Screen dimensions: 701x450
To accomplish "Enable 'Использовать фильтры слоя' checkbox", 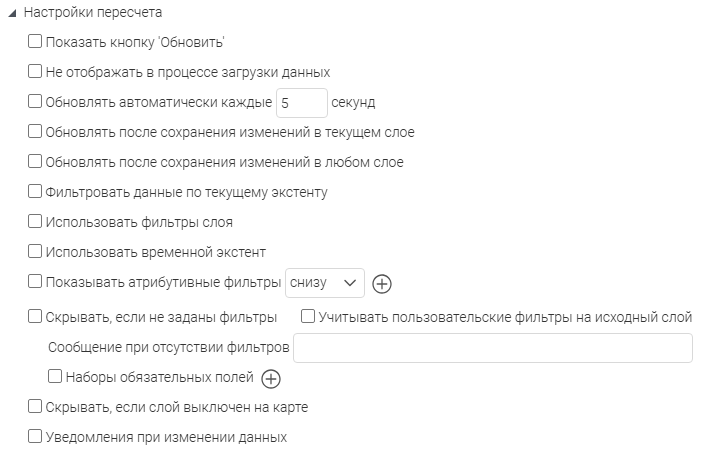I will pos(36,222).
